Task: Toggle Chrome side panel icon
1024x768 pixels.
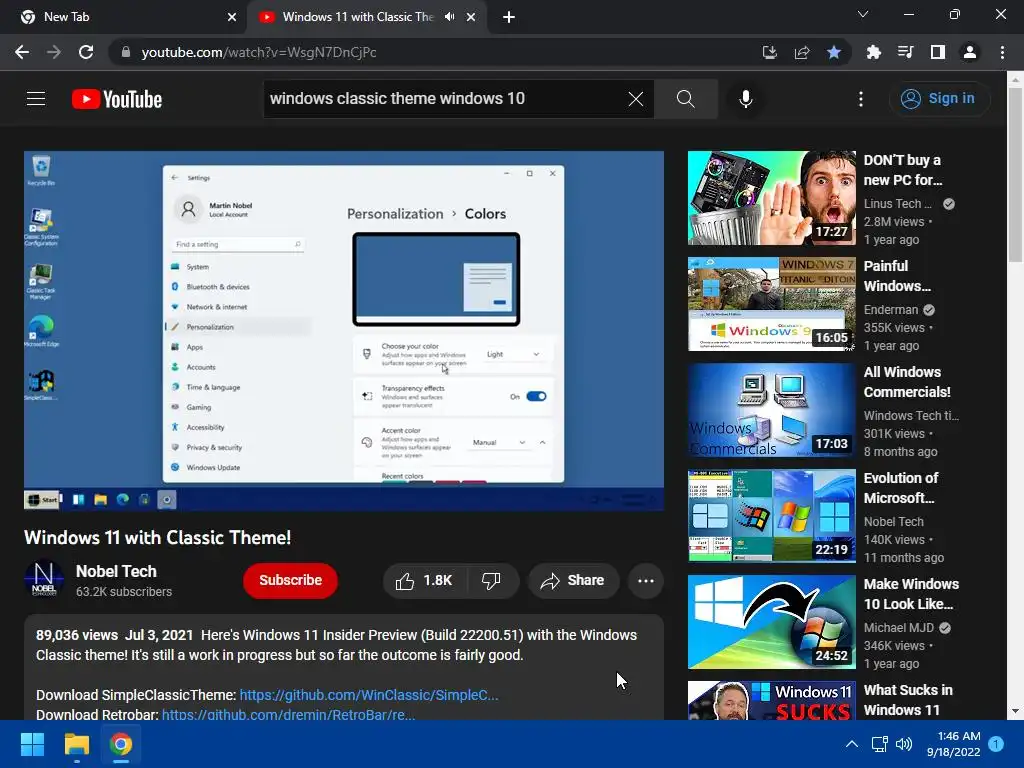Action: click(938, 52)
